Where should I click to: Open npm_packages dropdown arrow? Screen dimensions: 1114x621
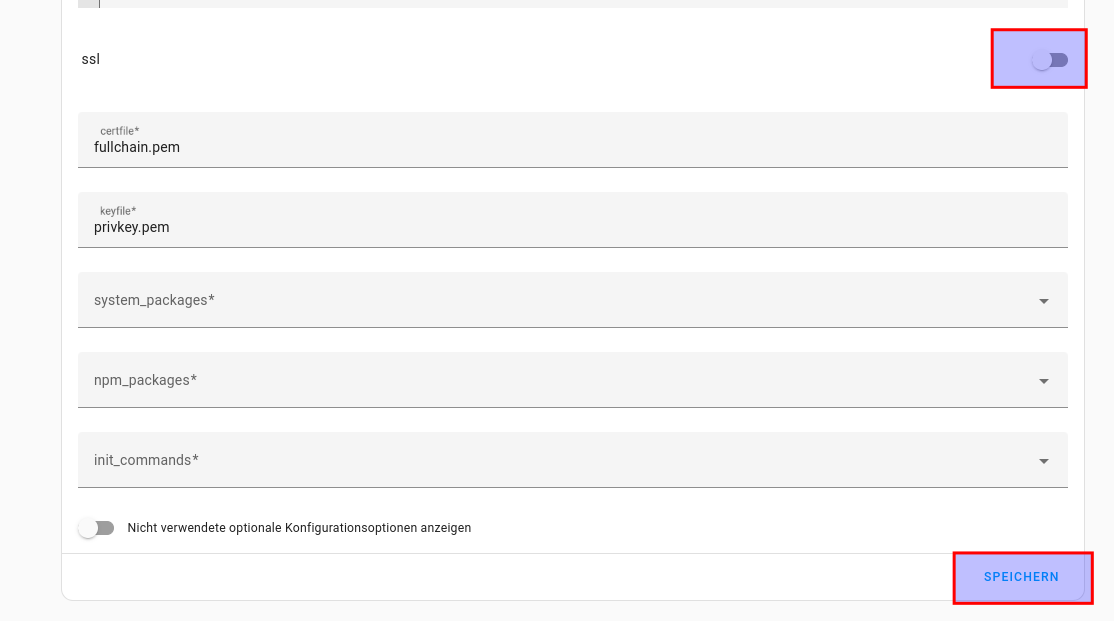click(1043, 381)
